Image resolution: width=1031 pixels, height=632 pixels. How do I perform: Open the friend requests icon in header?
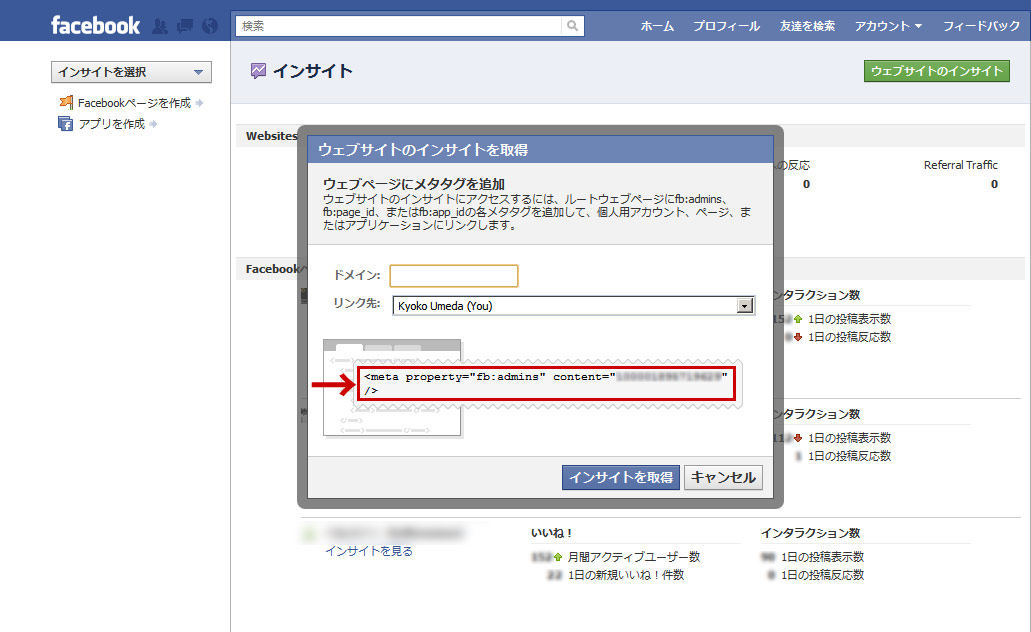click(160, 26)
